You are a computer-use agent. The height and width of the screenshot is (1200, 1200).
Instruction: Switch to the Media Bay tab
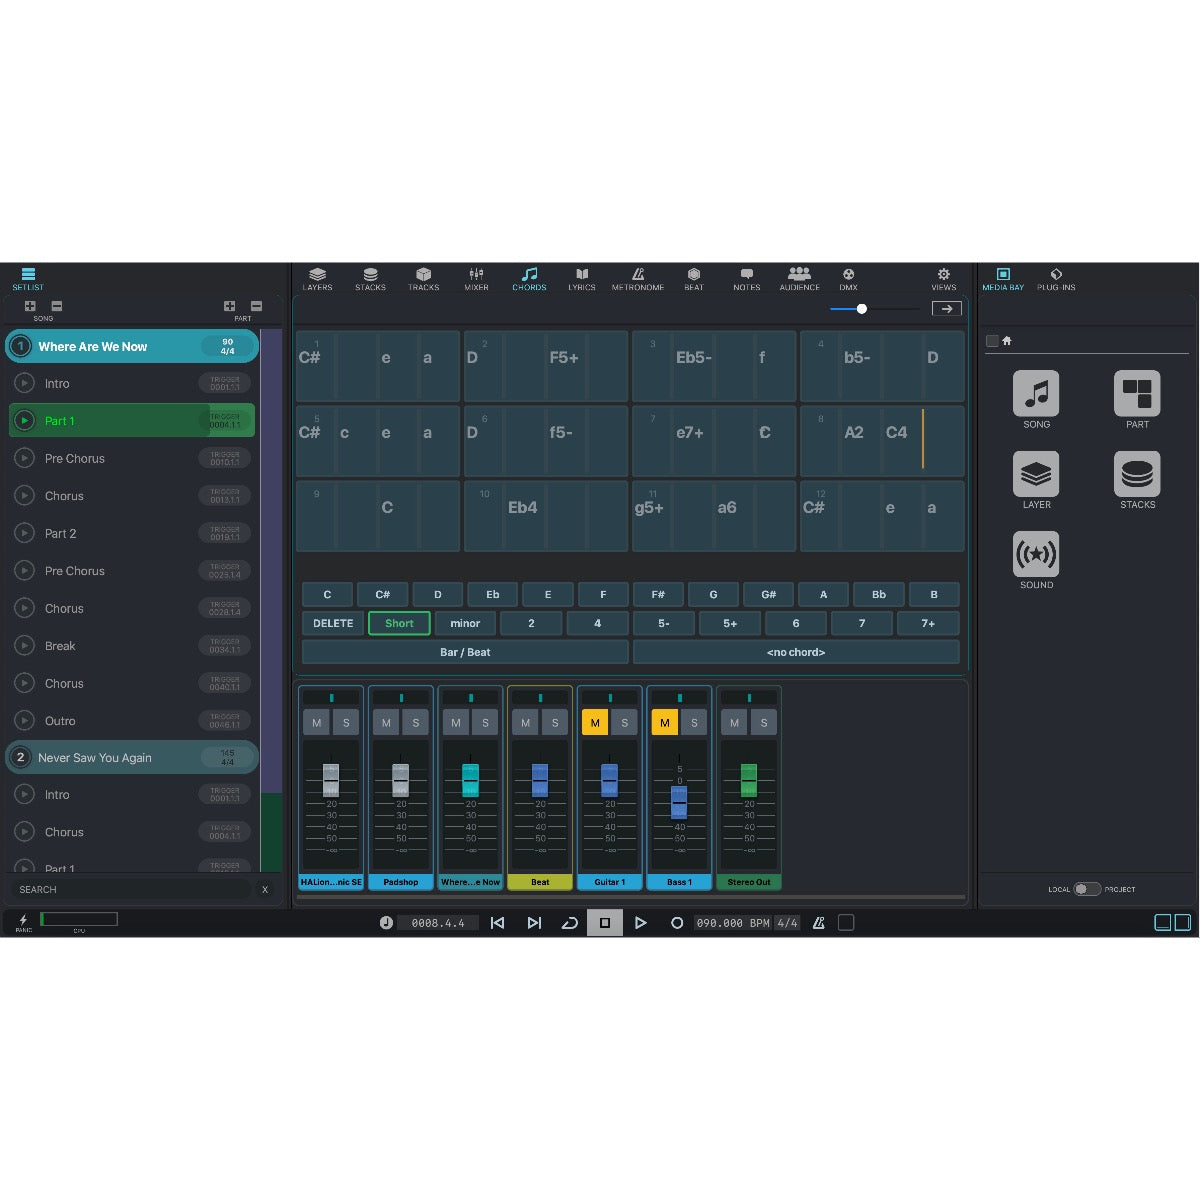click(1003, 279)
